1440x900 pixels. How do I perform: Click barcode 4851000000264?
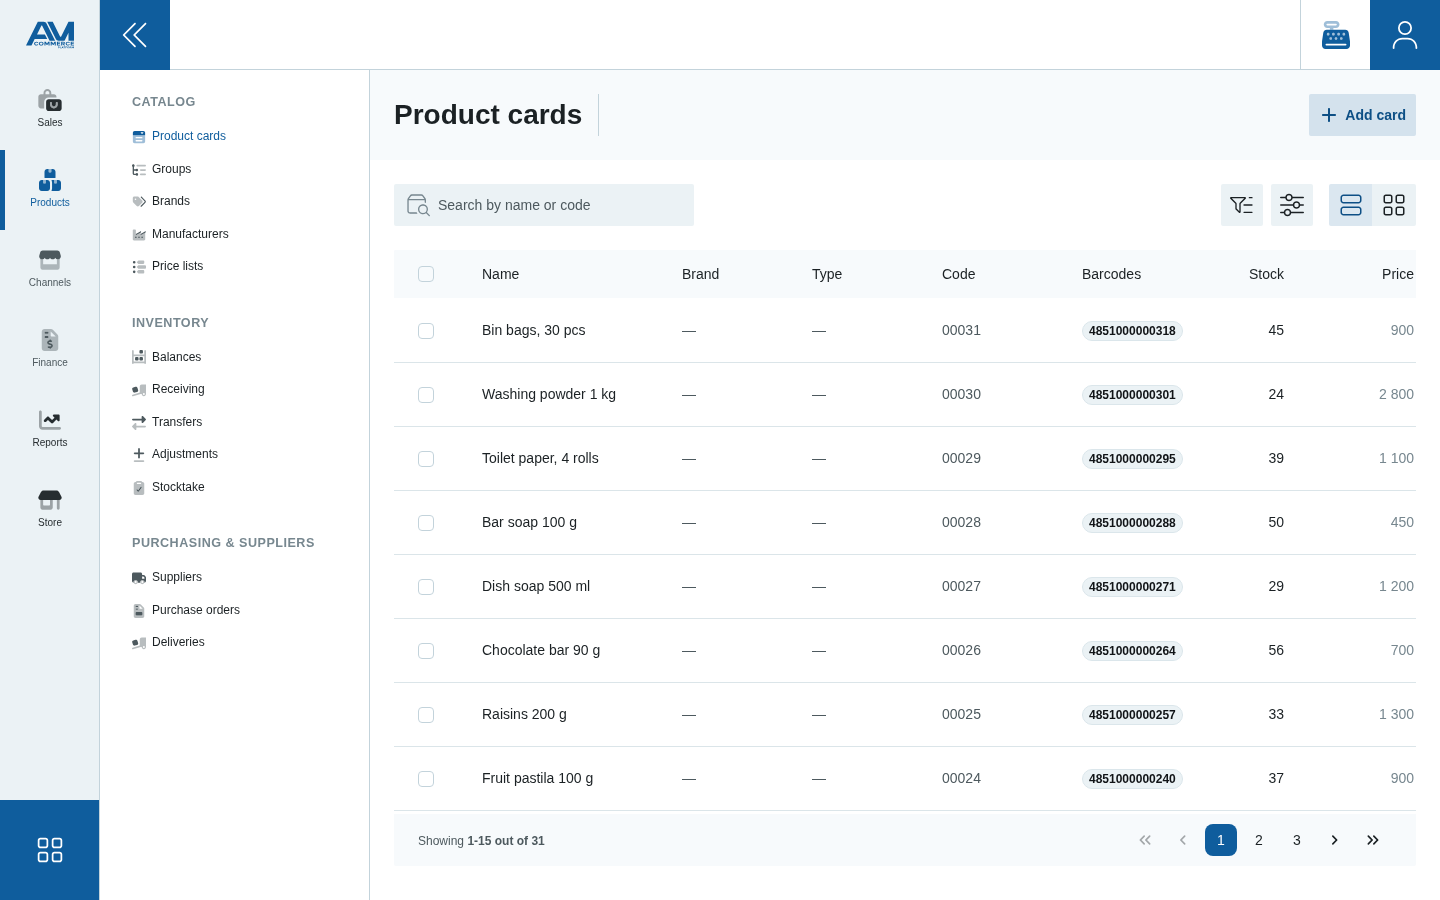click(x=1132, y=651)
